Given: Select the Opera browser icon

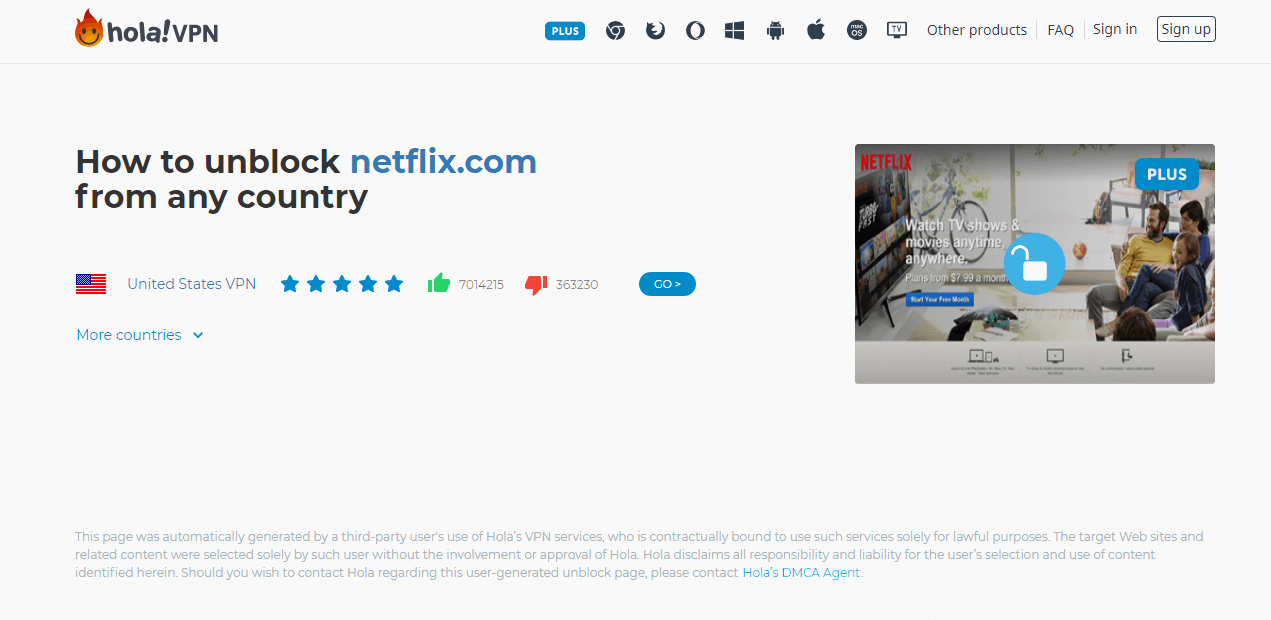Looking at the screenshot, I should tap(695, 31).
